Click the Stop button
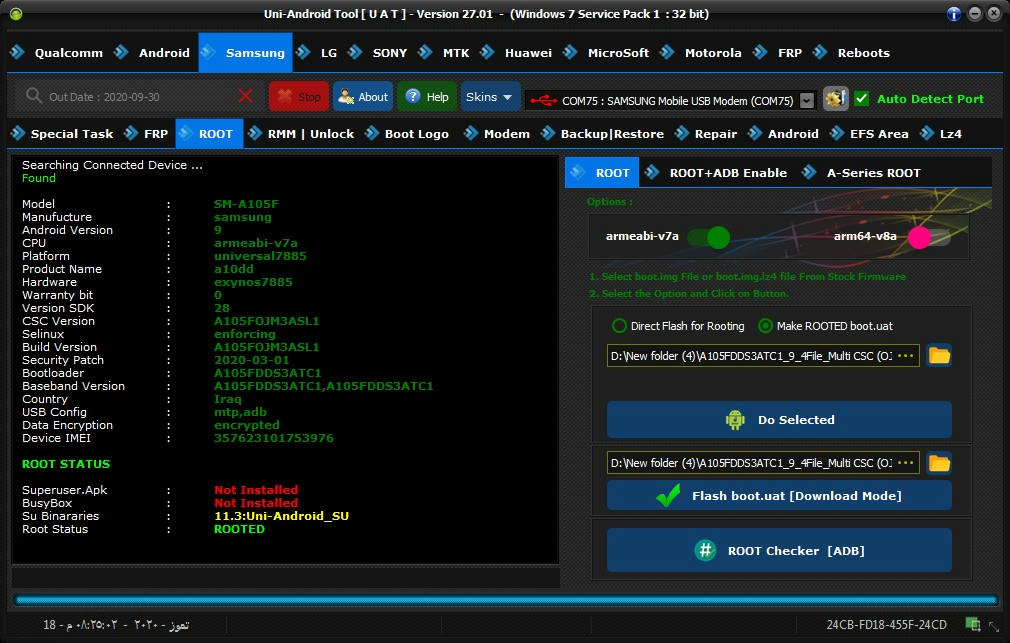 pos(299,97)
